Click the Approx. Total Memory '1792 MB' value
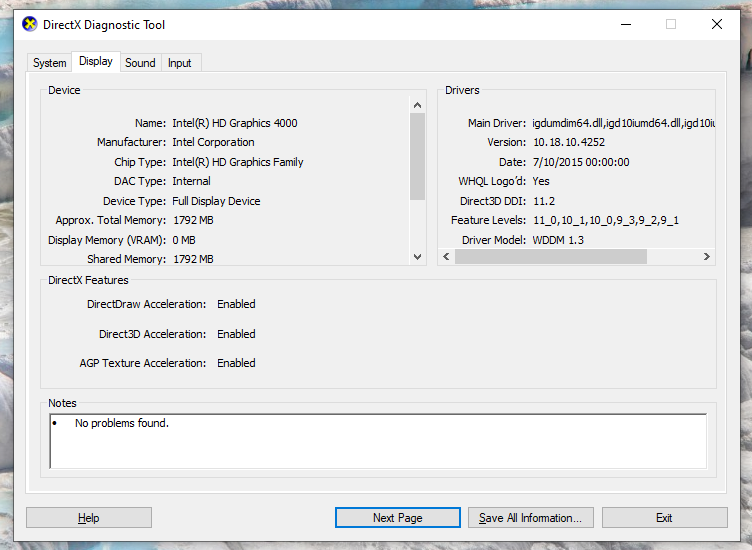The height and width of the screenshot is (550, 752). click(x=193, y=220)
